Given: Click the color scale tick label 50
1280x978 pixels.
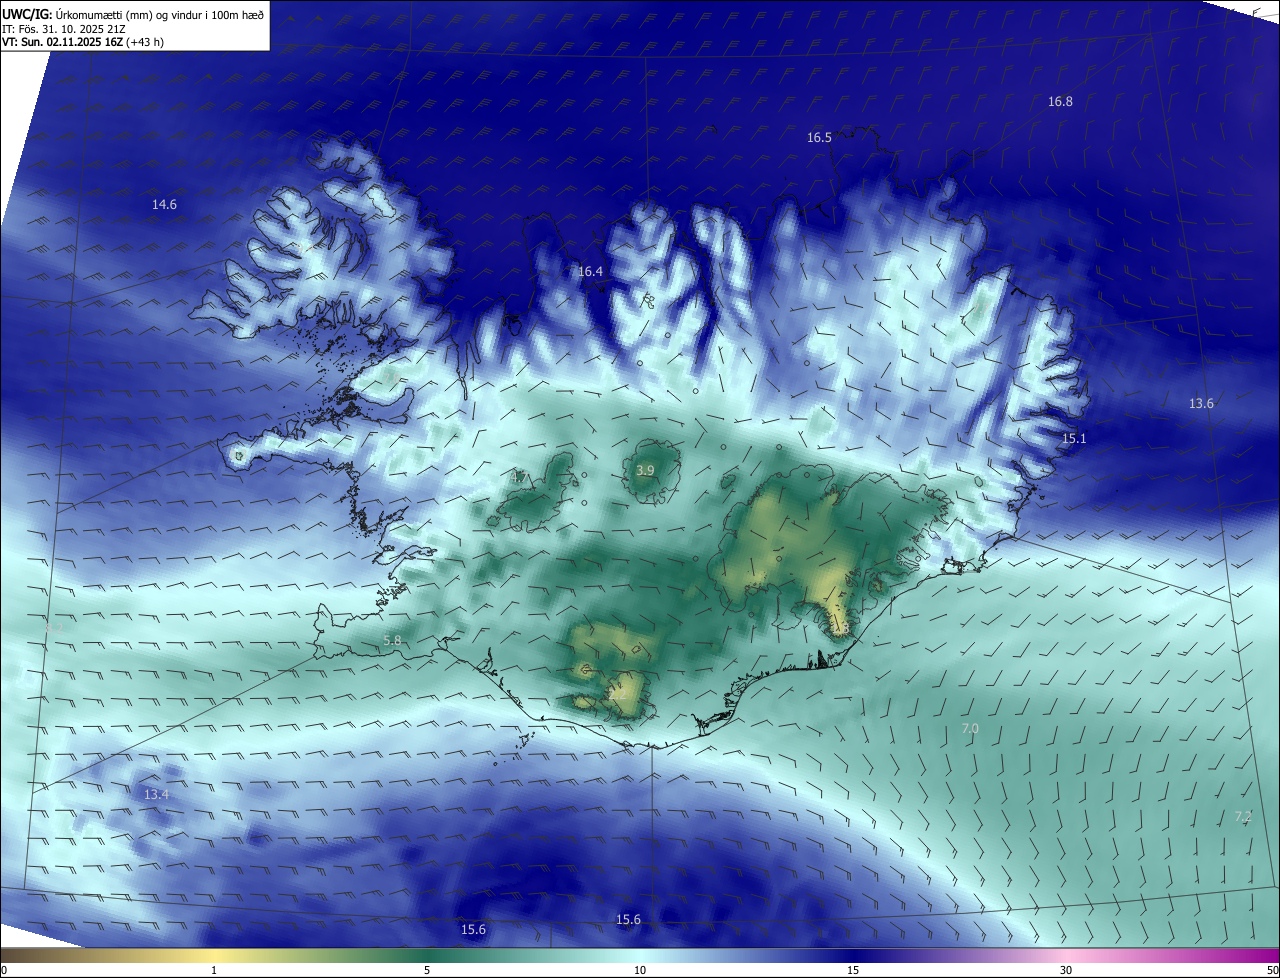Looking at the screenshot, I should pos(1272,970).
